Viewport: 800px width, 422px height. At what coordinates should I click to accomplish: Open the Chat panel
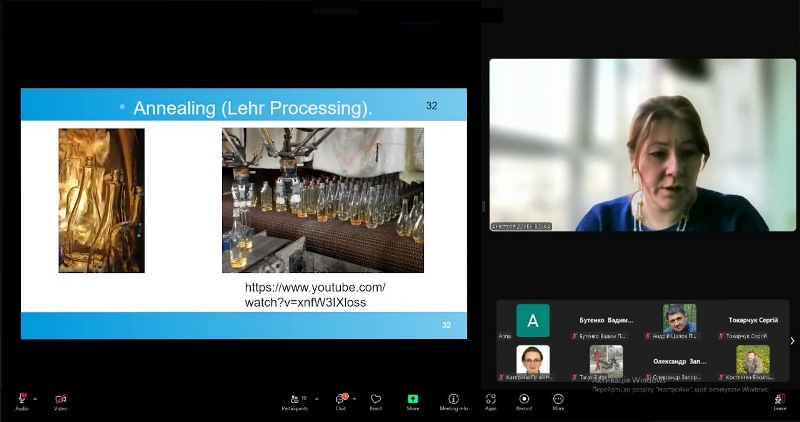(341, 402)
